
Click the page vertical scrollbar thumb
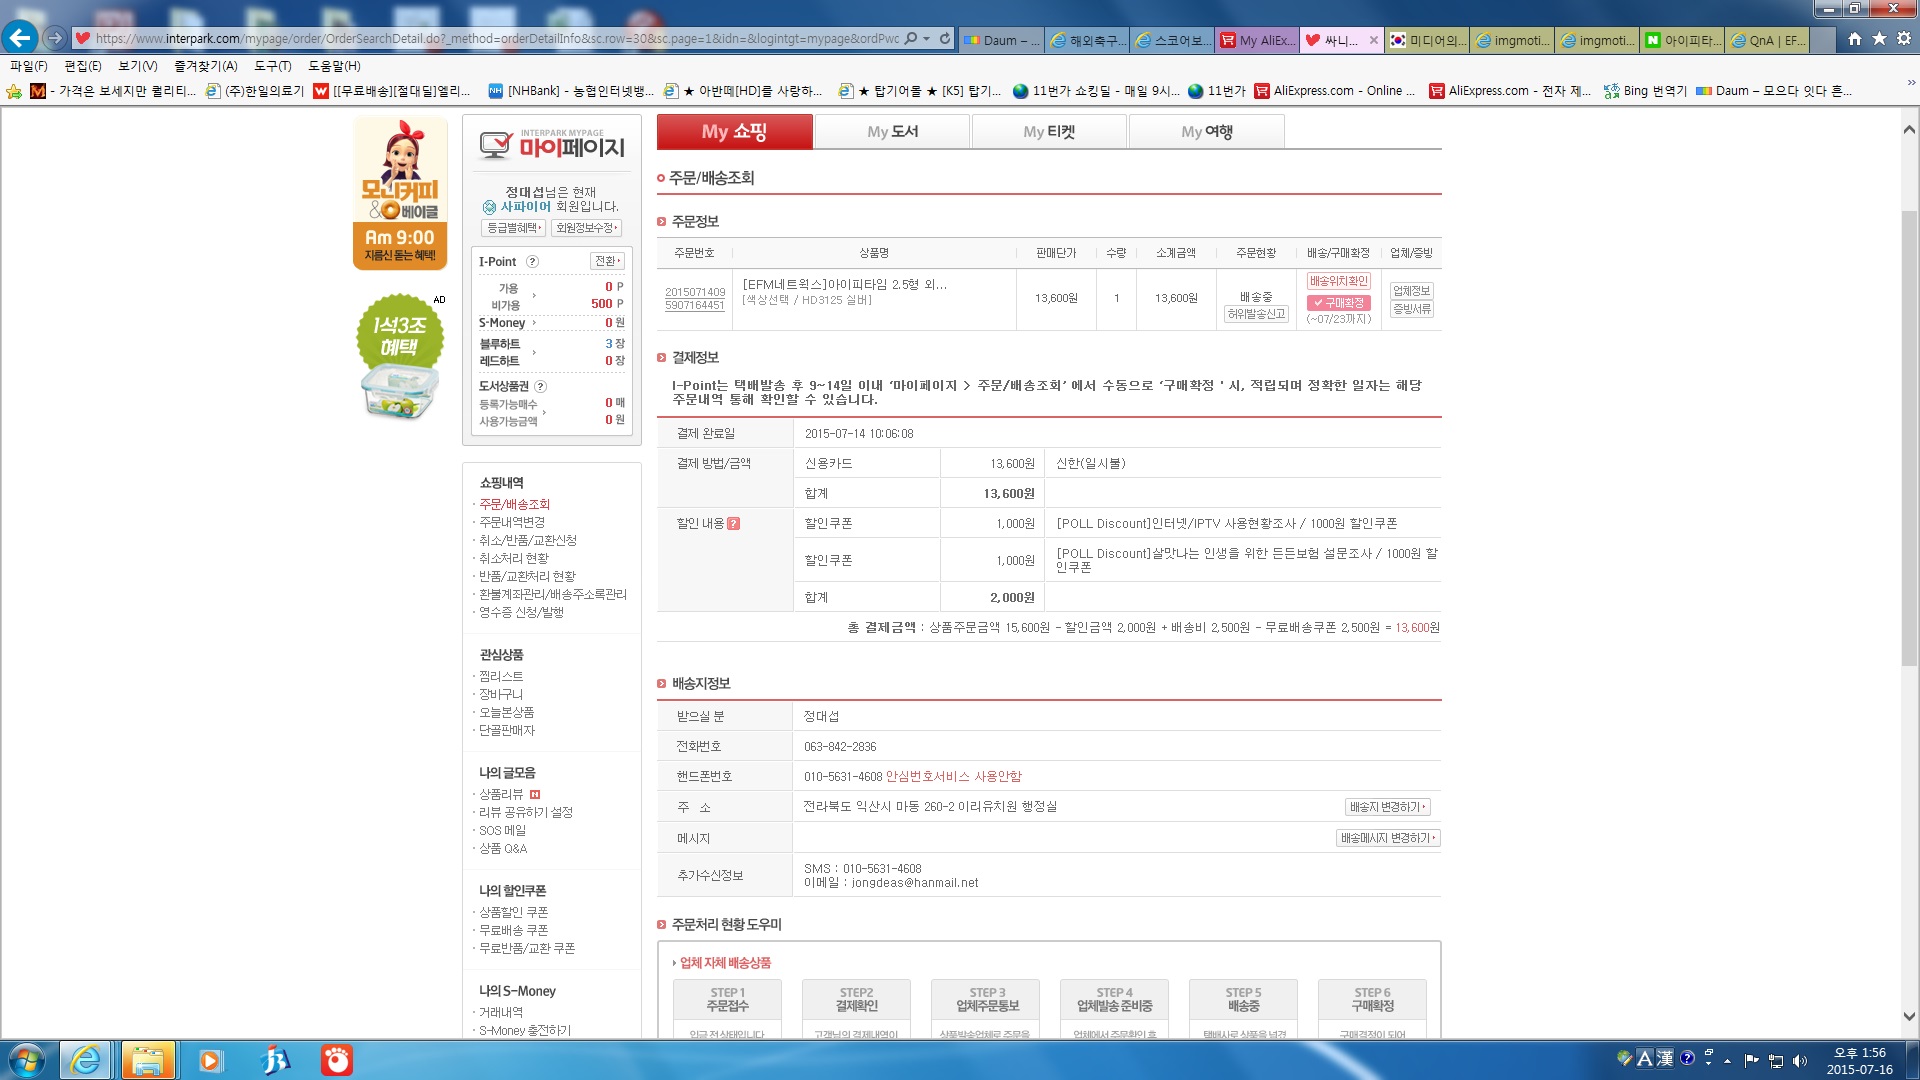coord(1909,438)
